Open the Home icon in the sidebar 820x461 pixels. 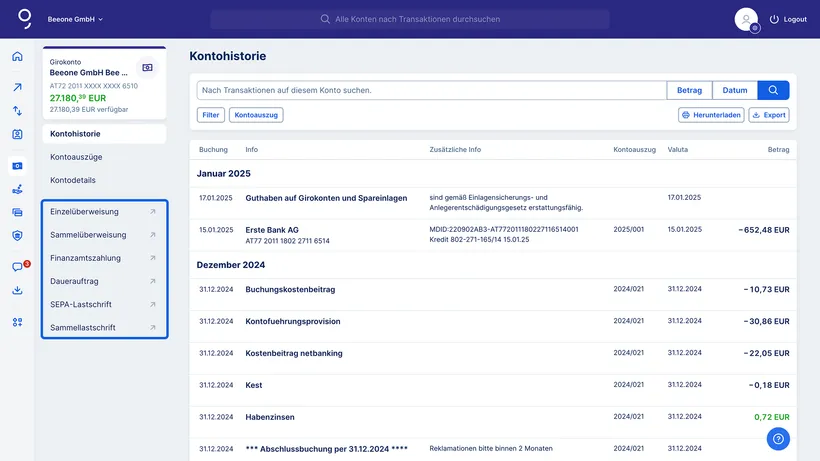tap(17, 56)
